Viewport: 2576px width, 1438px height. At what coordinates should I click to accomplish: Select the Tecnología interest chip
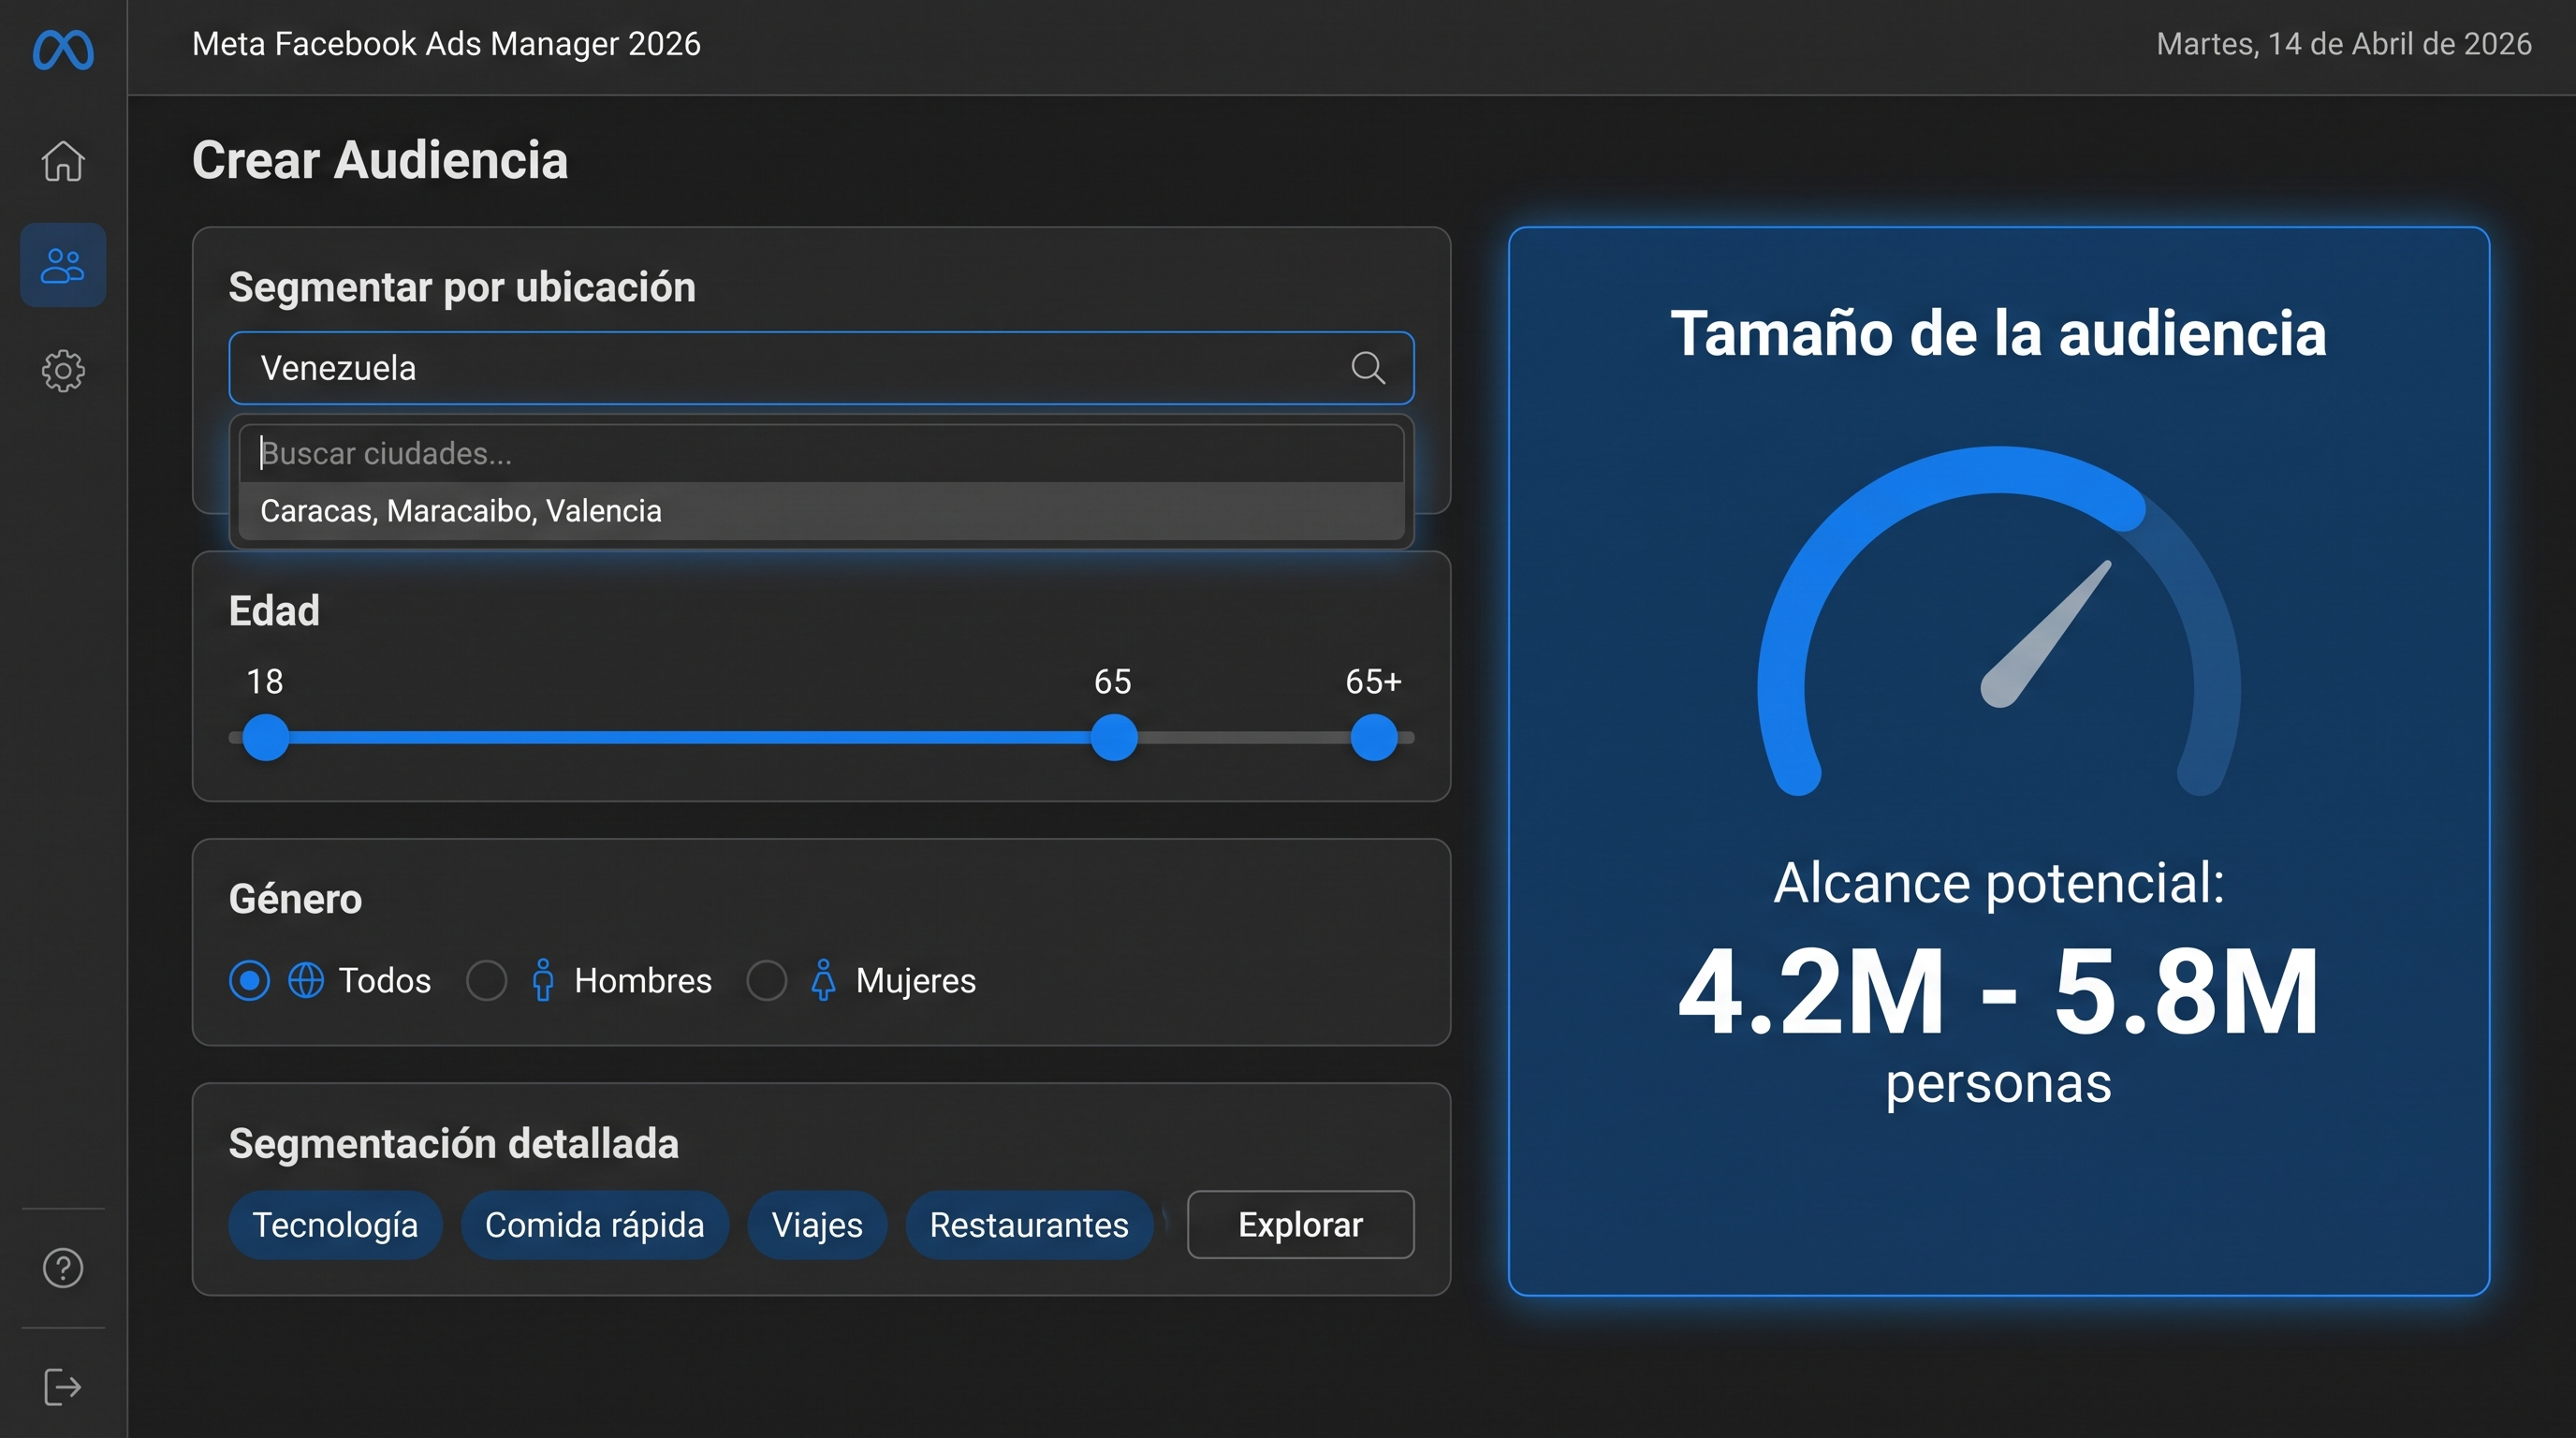point(335,1225)
